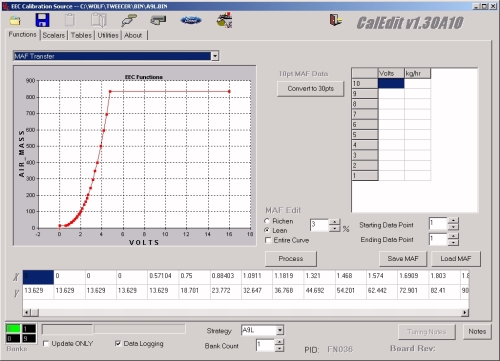Select bank 1 indicator box
This screenshot has width=500, height=361.
[29, 329]
